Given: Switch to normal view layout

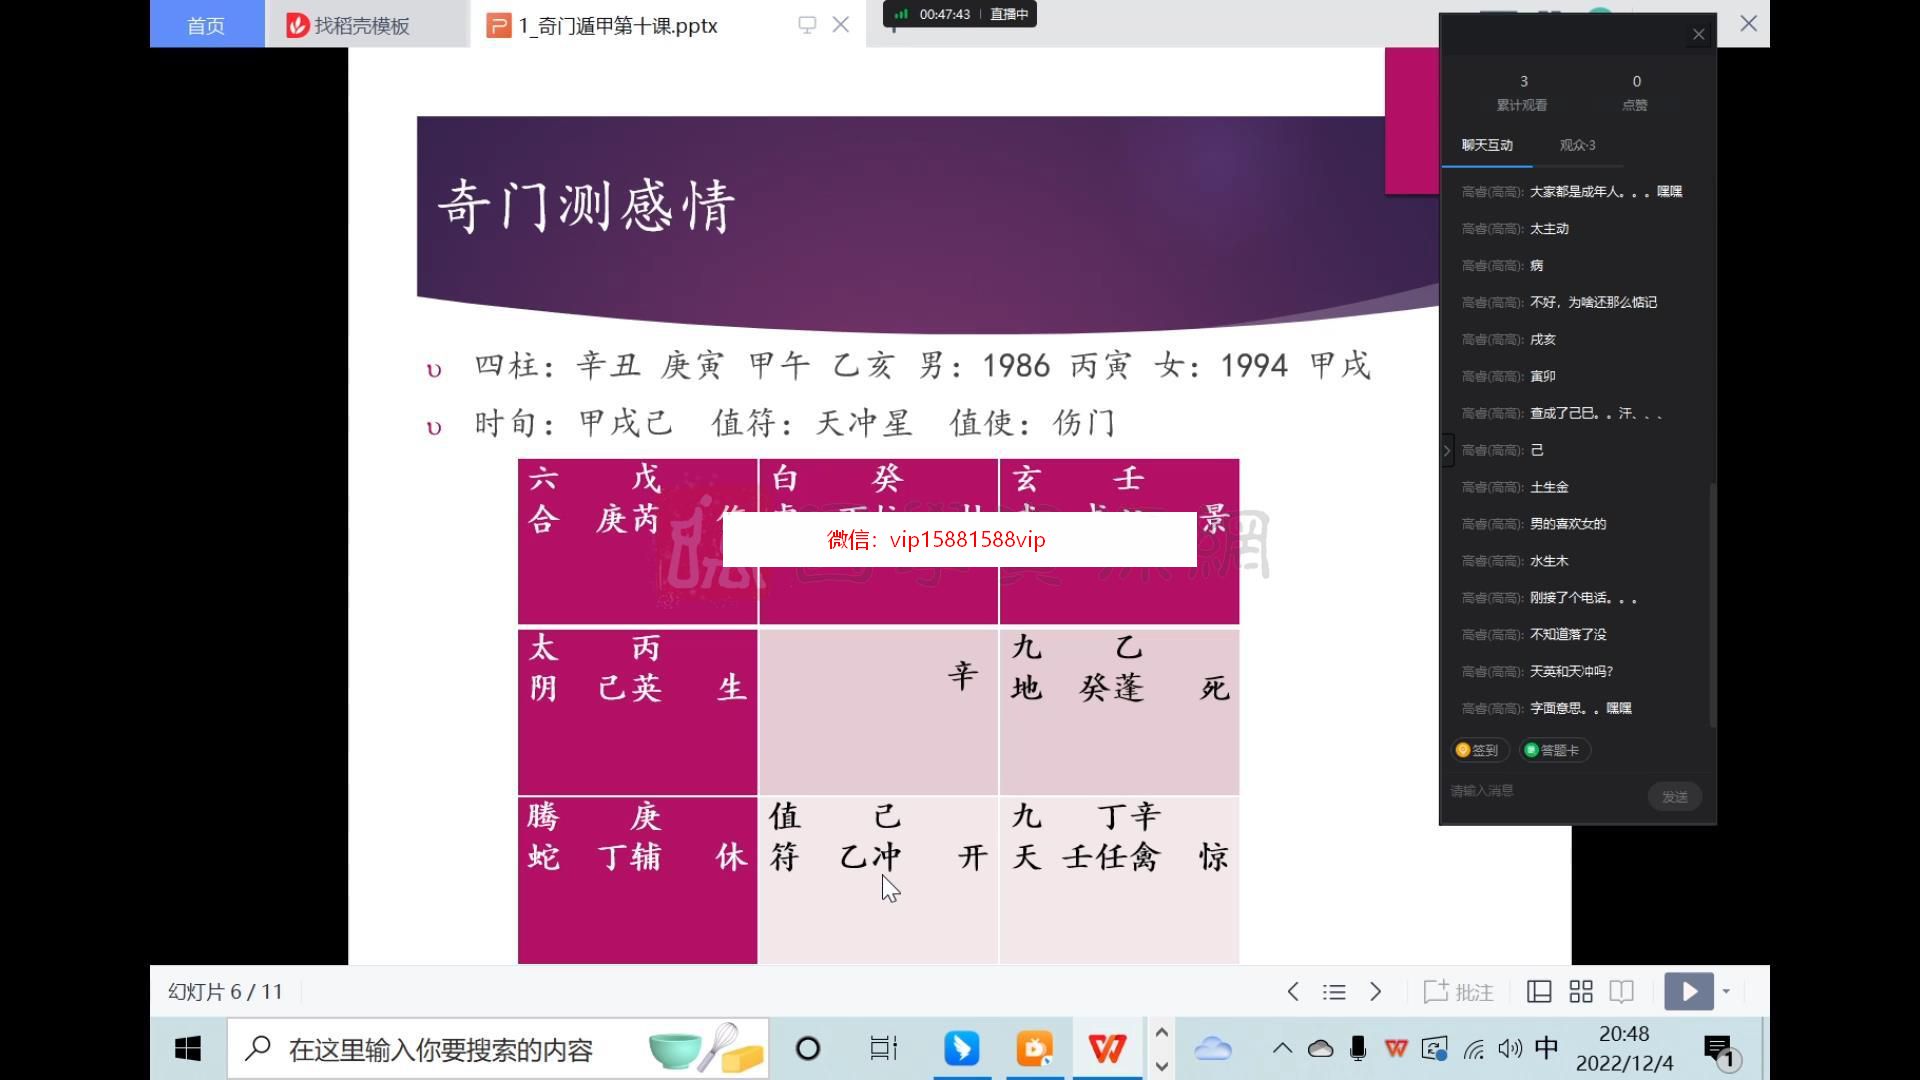Looking at the screenshot, I should (1539, 992).
